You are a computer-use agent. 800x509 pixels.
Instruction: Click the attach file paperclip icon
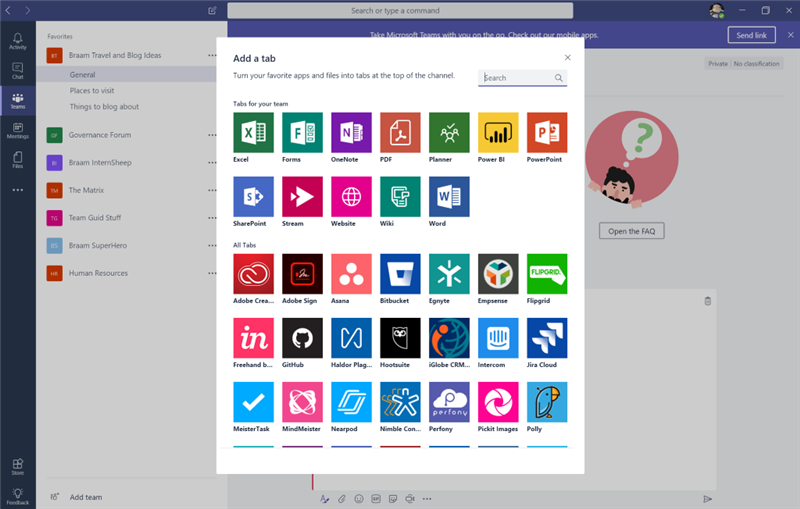pos(342,499)
